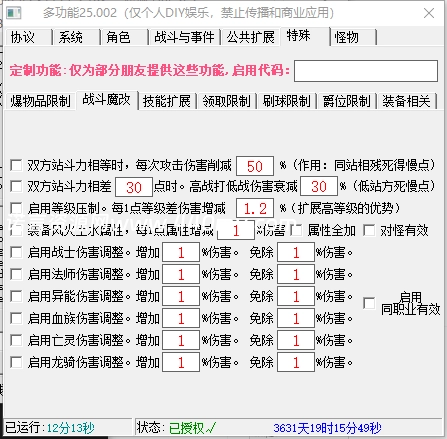Open the 领取限制 sub-tab

point(227,101)
